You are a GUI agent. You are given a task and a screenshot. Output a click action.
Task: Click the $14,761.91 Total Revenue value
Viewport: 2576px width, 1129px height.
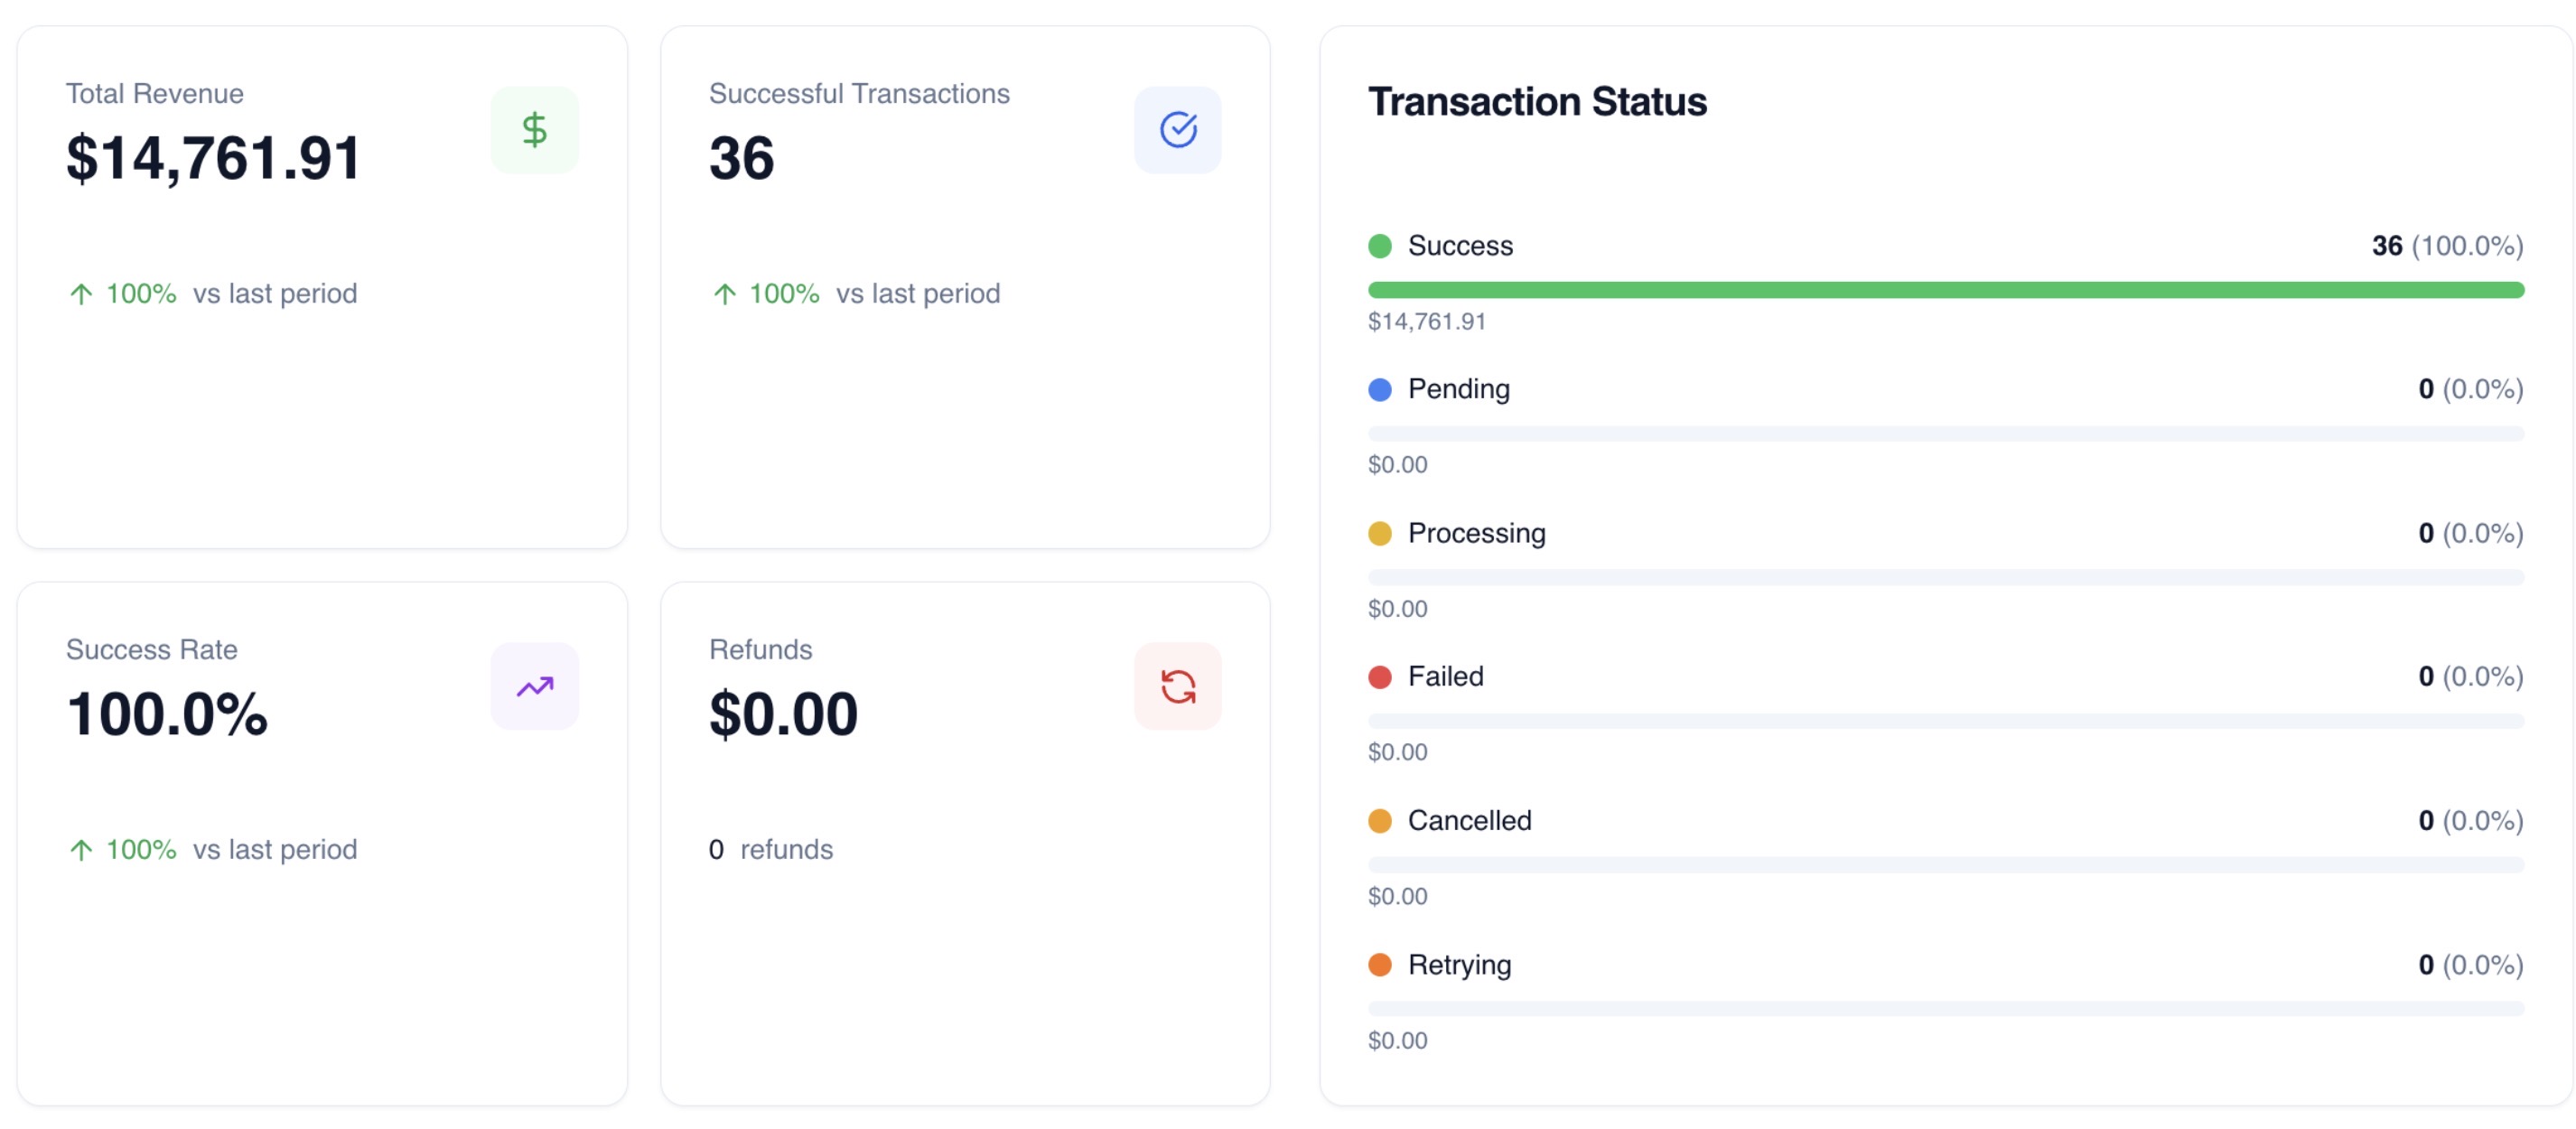coord(213,158)
